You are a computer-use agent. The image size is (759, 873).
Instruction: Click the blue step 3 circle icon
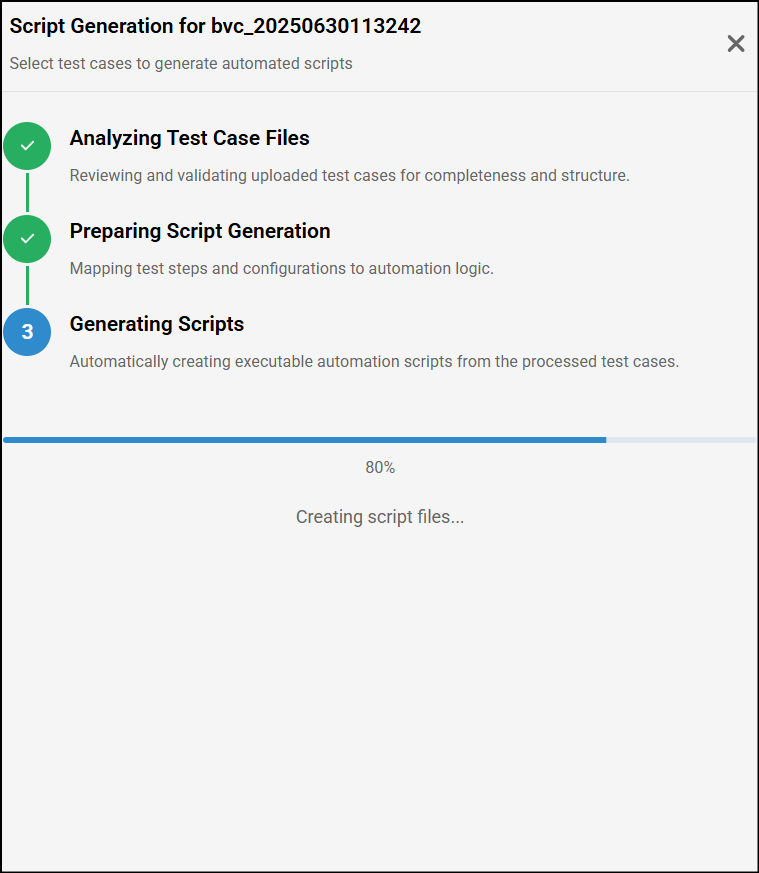27,332
